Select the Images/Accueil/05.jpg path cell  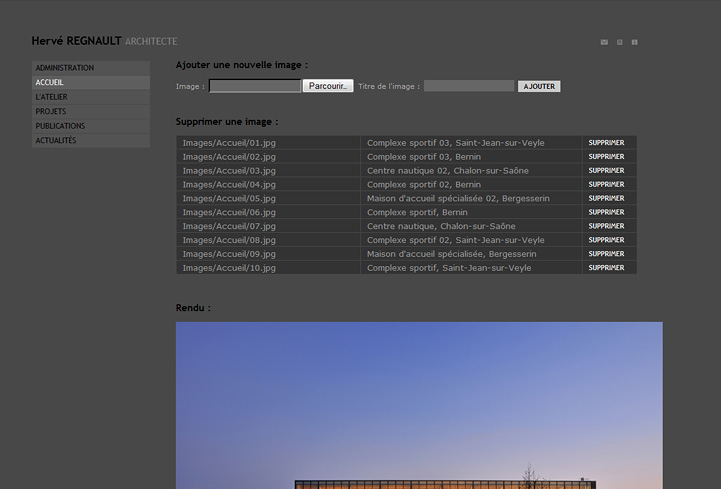coord(268,198)
